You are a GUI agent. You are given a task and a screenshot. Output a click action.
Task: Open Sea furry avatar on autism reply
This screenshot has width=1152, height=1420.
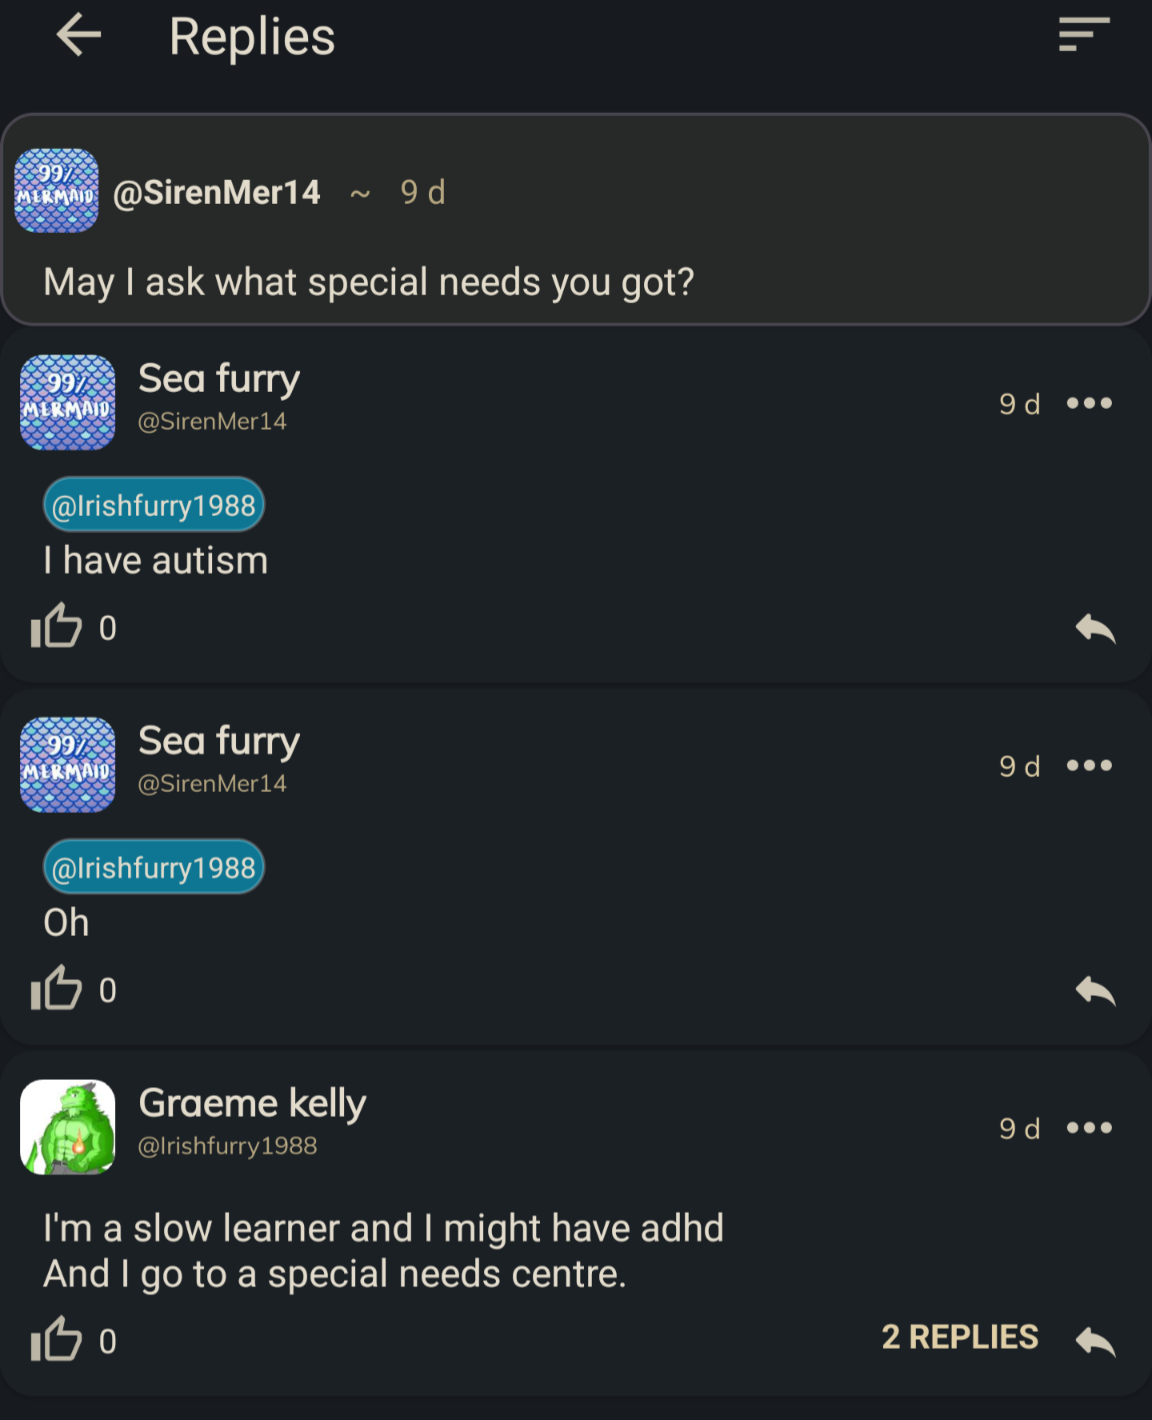(68, 403)
